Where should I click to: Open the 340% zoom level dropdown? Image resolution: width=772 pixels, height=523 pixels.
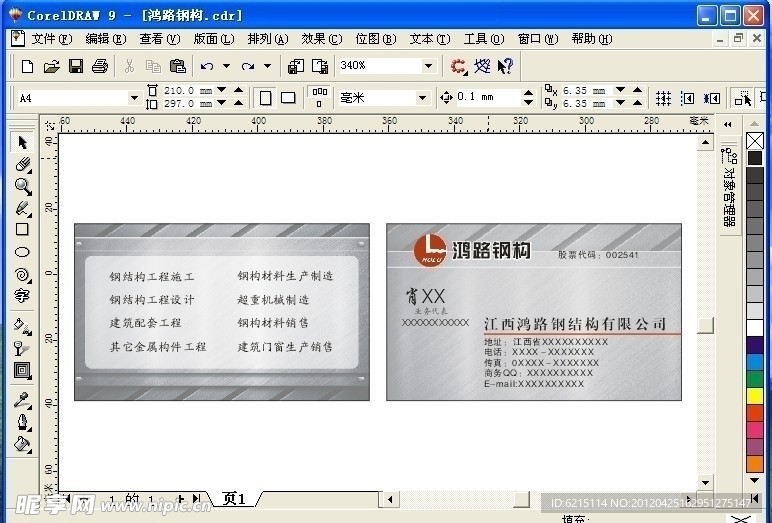[428, 65]
